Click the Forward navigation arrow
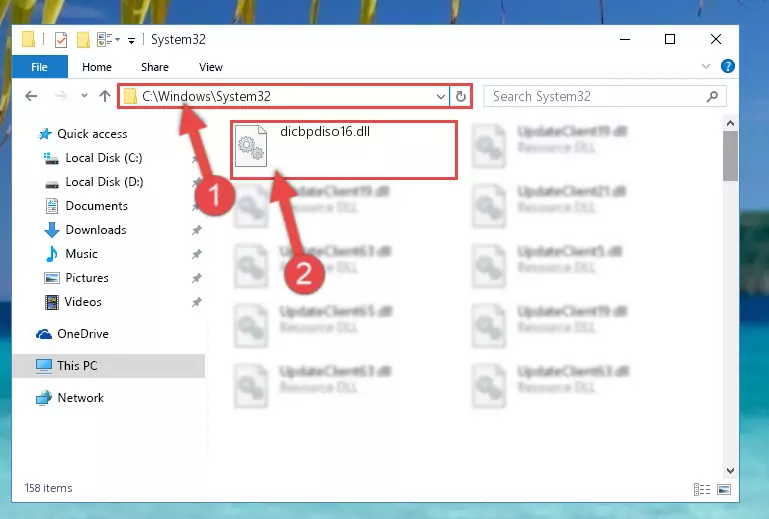The width and height of the screenshot is (769, 519). point(61,96)
